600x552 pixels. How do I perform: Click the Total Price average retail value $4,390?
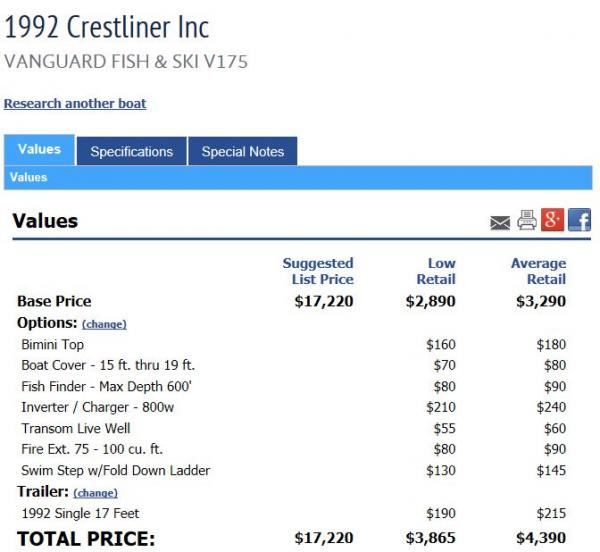pos(541,538)
